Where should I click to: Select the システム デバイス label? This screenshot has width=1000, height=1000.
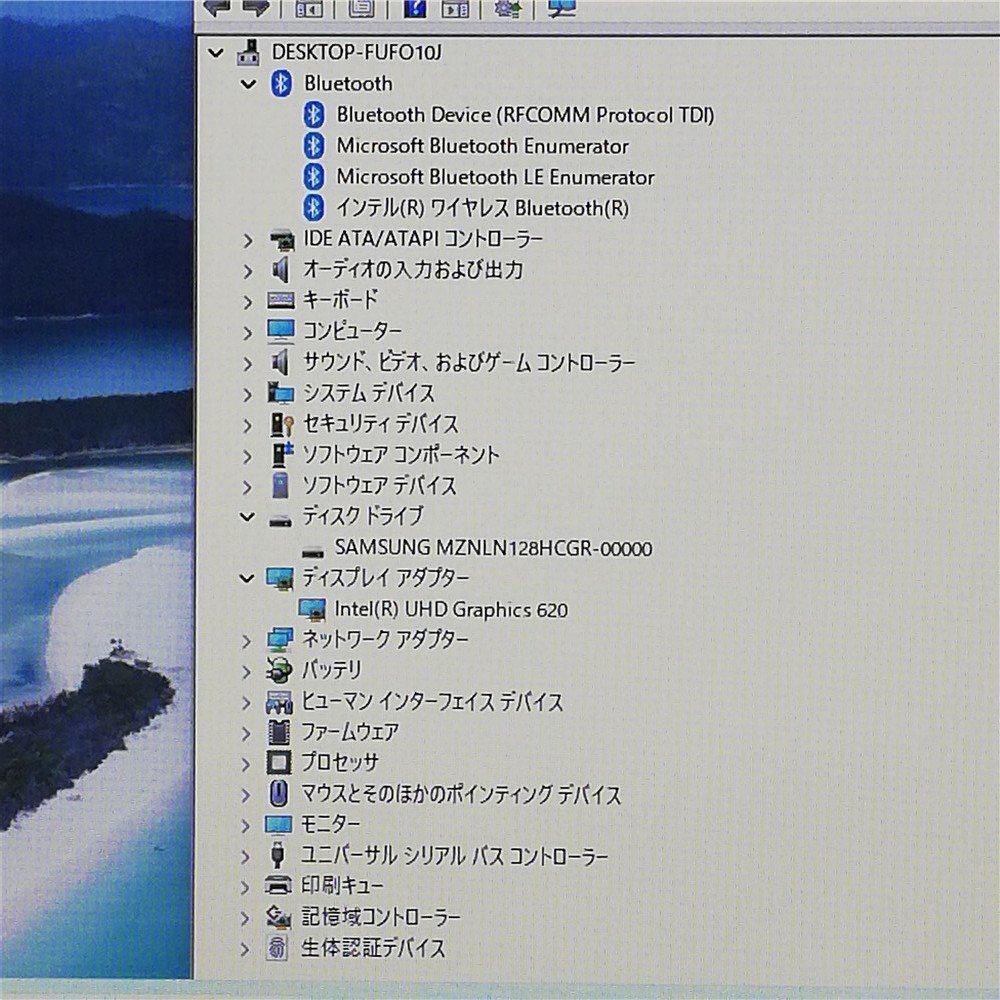coord(369,393)
